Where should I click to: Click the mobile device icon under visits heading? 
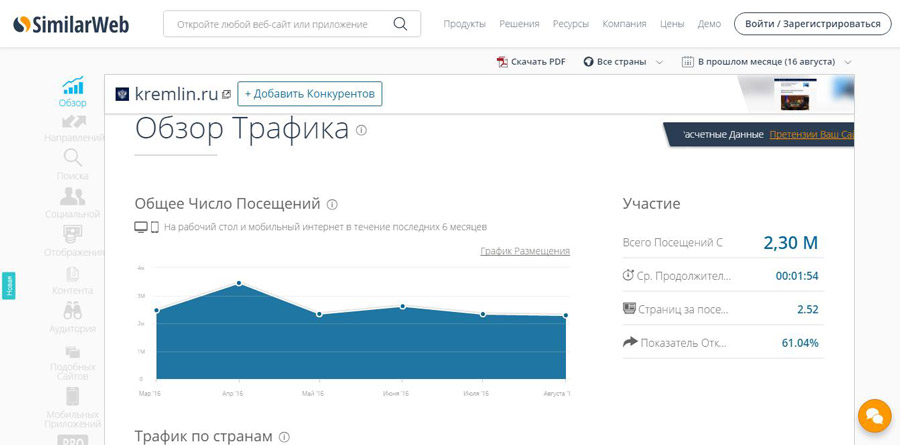pos(154,227)
